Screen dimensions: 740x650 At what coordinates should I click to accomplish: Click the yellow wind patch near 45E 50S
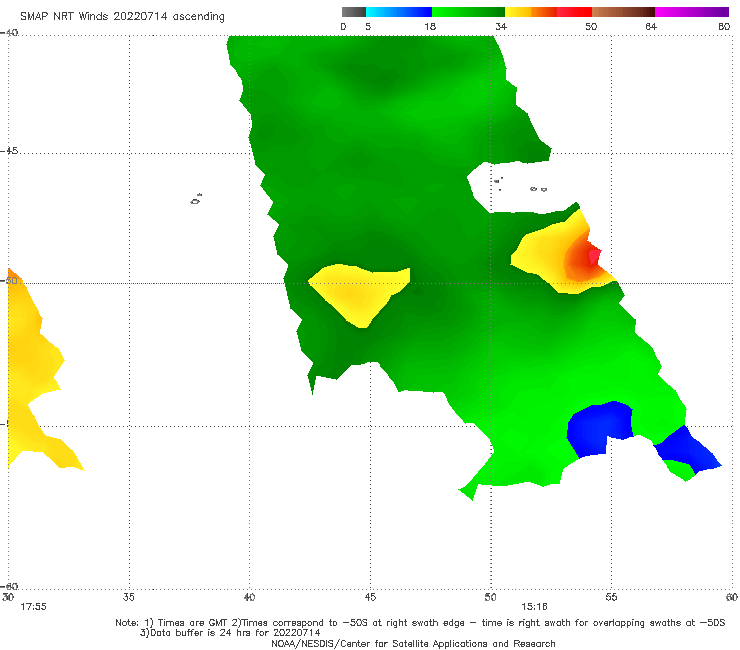click(x=359, y=295)
